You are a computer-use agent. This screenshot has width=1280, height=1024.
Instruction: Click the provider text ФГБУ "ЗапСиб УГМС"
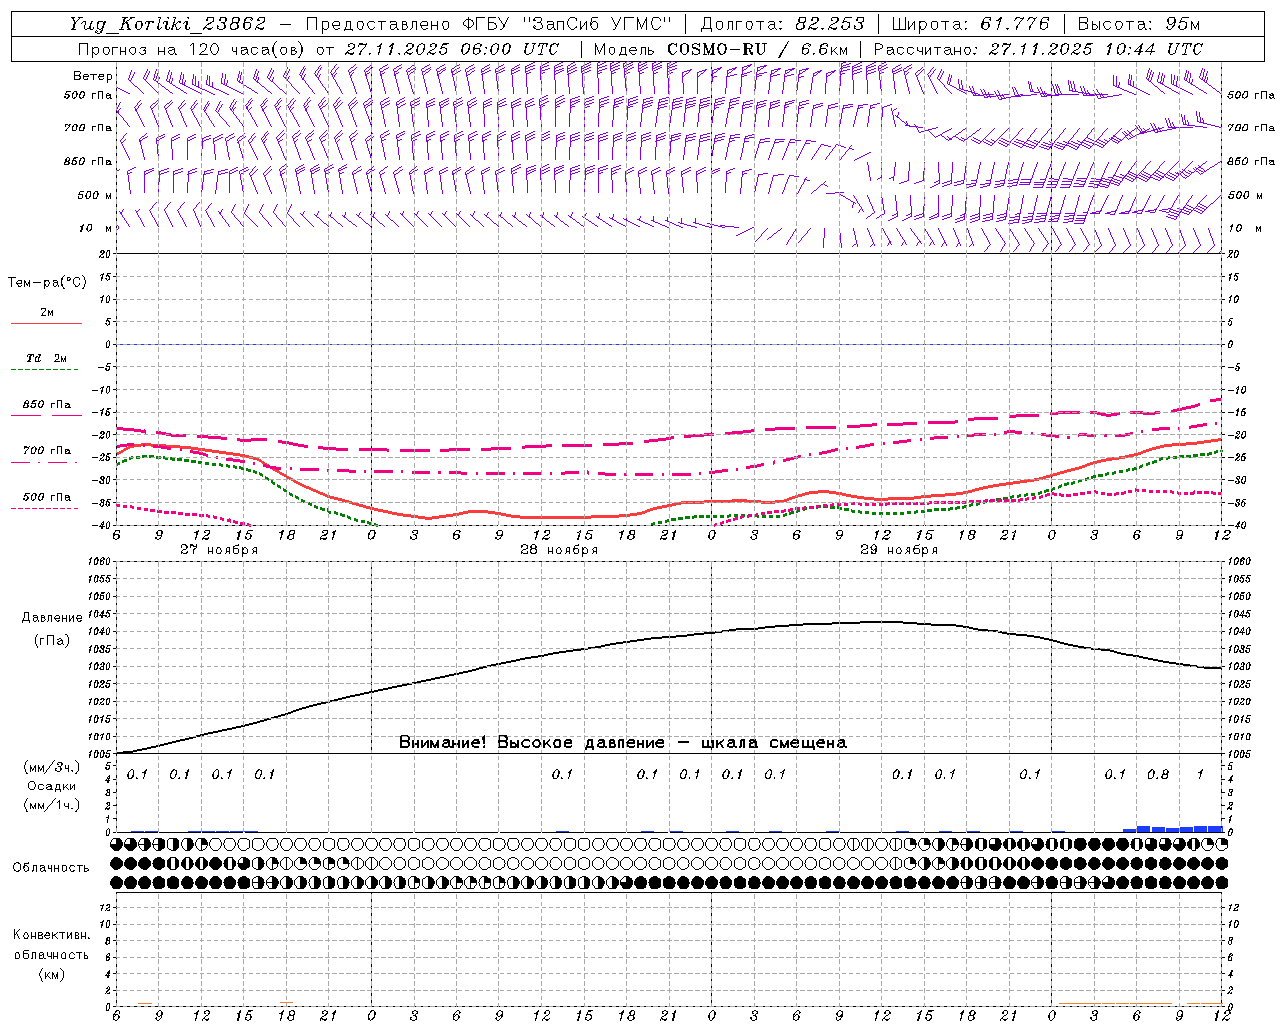[567, 24]
